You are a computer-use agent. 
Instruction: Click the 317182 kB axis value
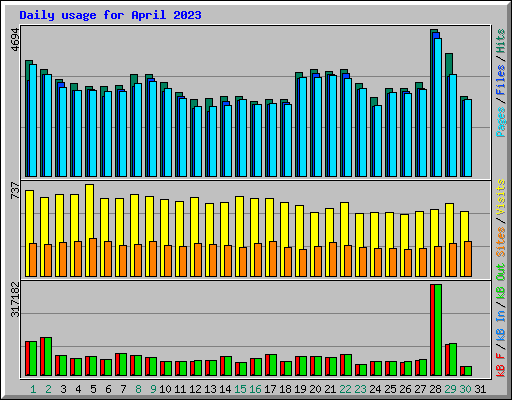click(15, 299)
